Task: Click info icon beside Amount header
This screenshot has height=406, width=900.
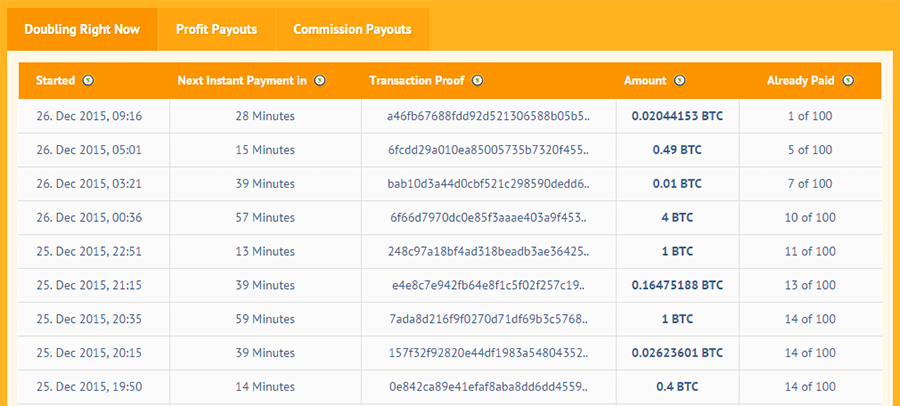Action: coord(680,81)
